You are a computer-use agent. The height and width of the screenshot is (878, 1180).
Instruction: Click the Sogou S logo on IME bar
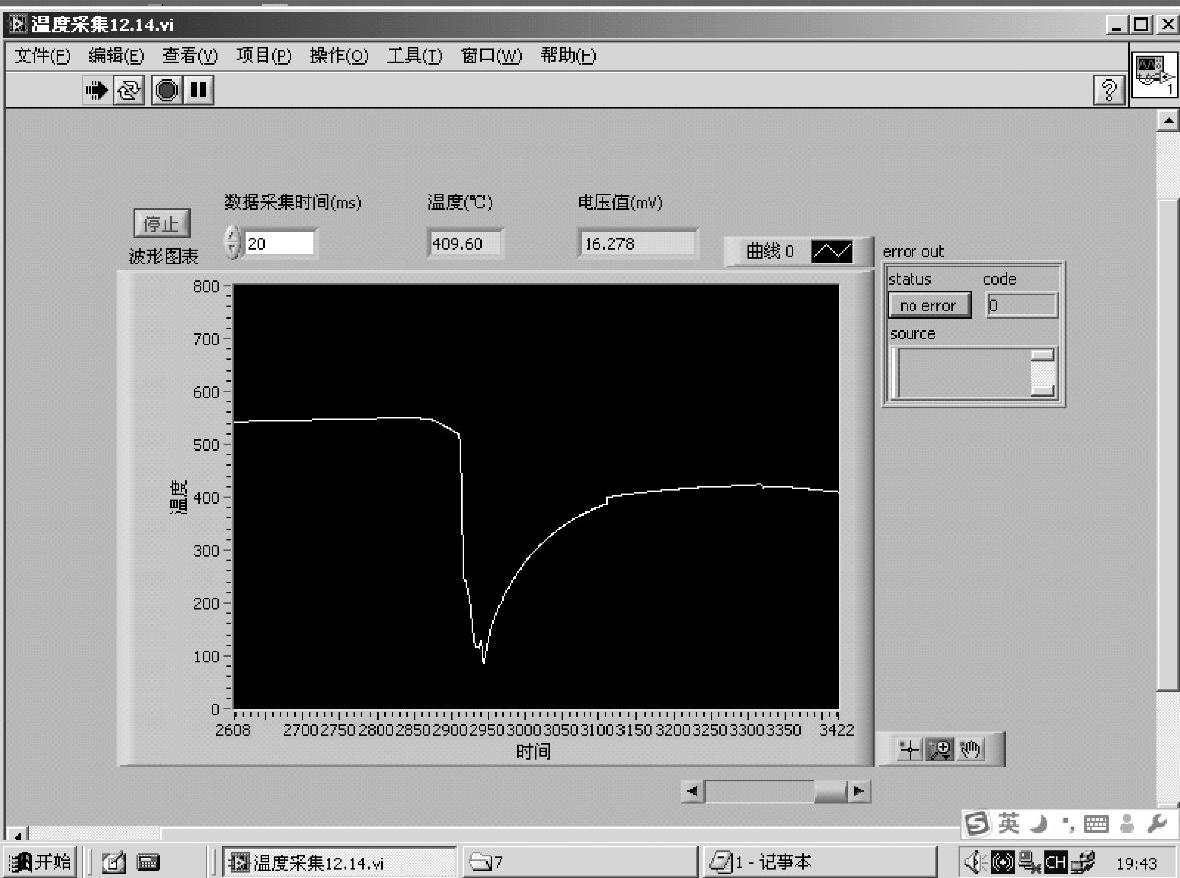tap(977, 824)
